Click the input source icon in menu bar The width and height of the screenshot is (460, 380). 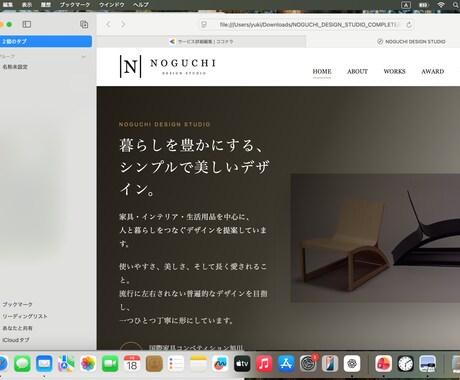click(x=406, y=5)
